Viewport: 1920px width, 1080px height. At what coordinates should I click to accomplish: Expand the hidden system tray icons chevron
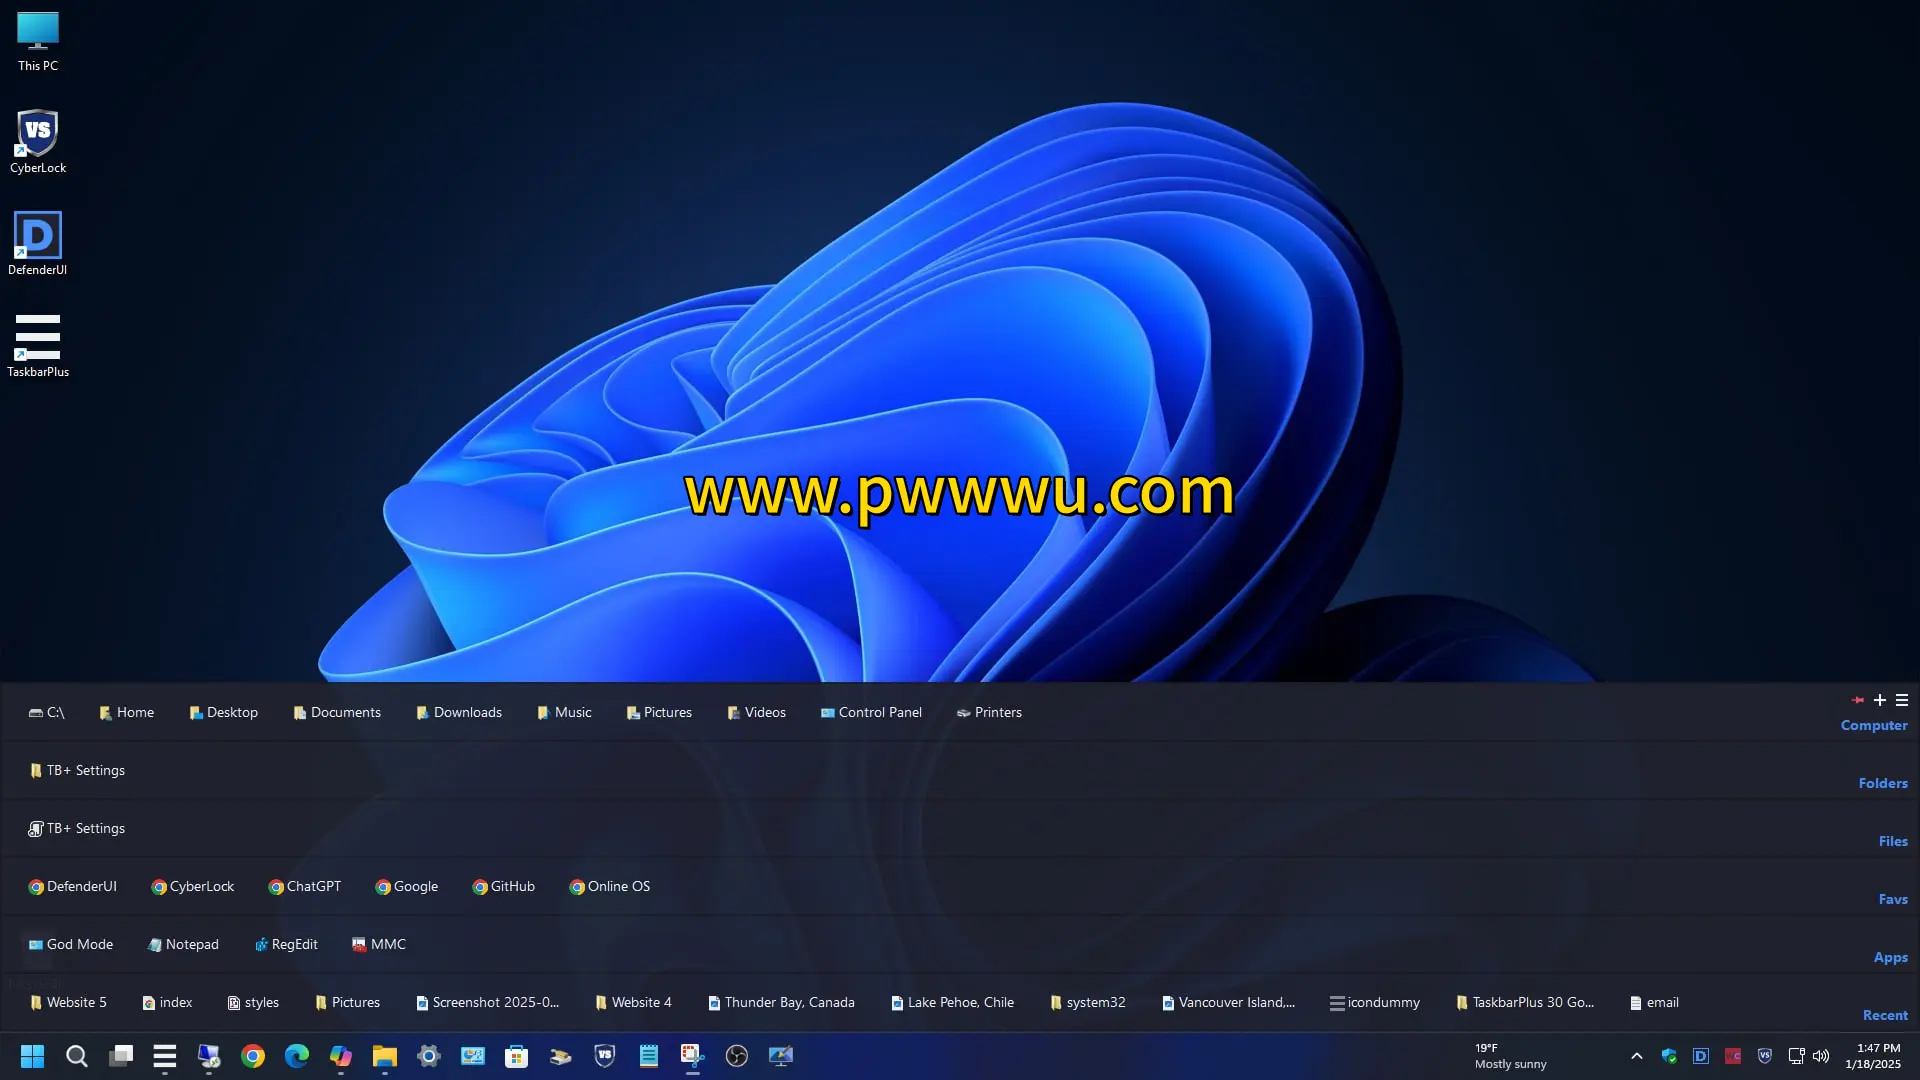[x=1637, y=1056]
